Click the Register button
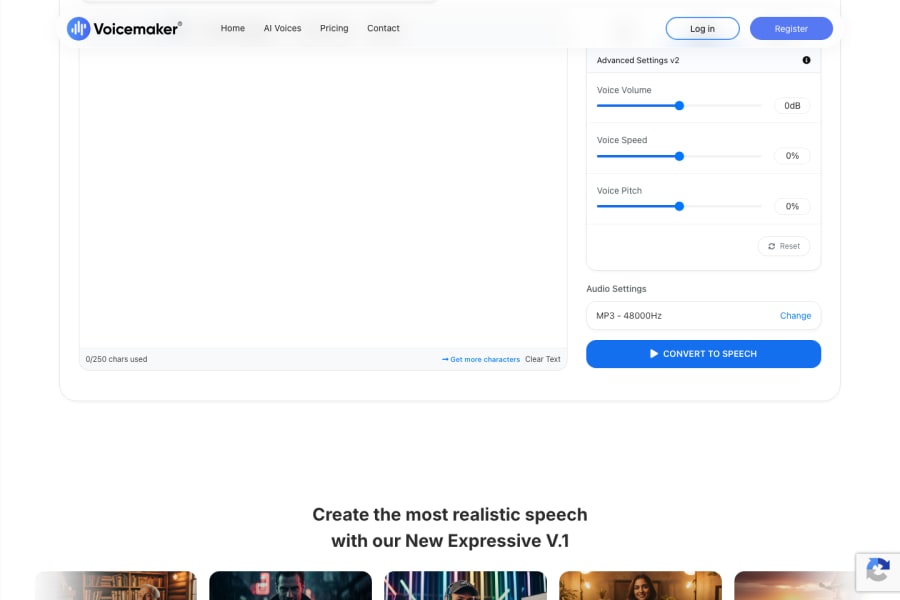The height and width of the screenshot is (600, 900). click(791, 28)
